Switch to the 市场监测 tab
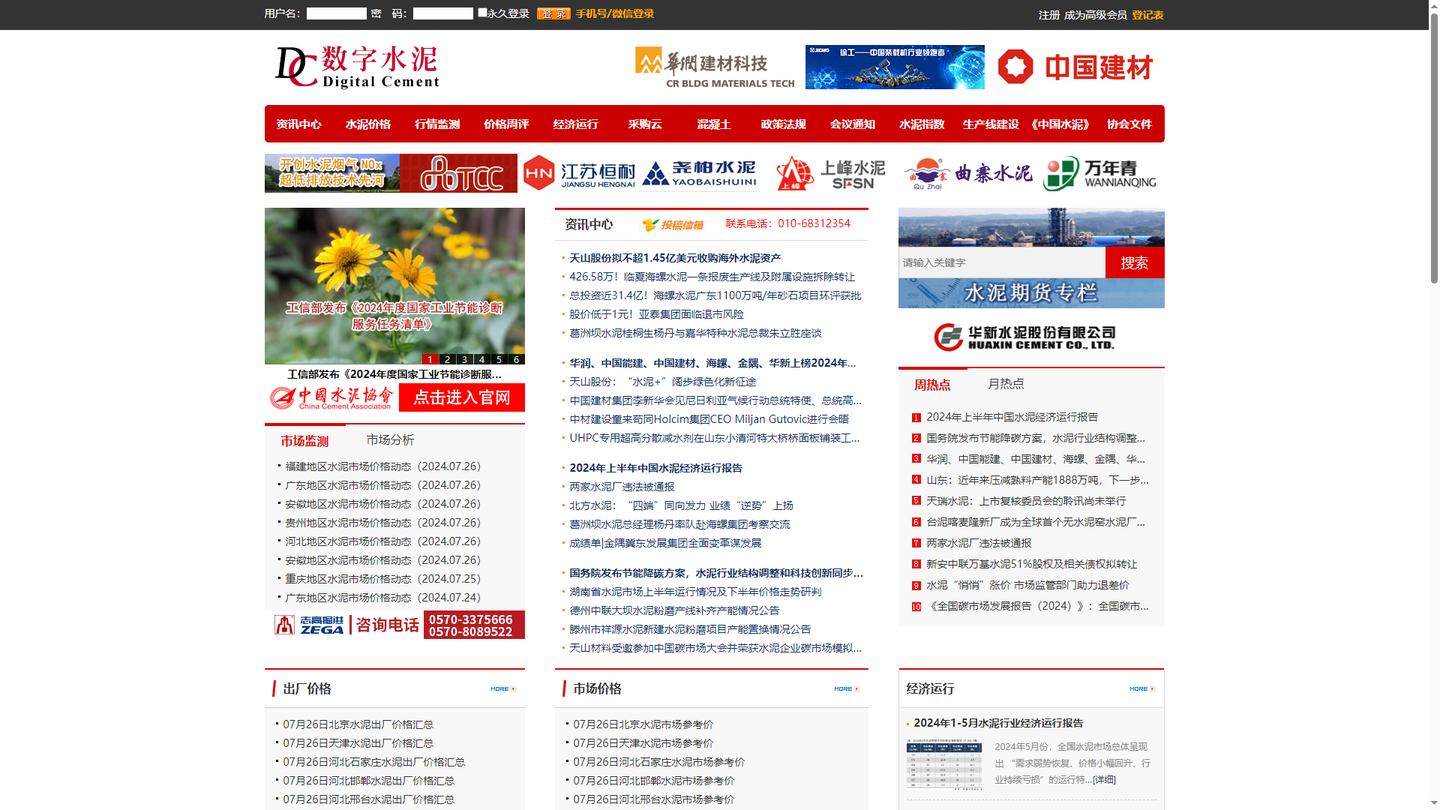Viewport: 1440px width, 810px height. [x=305, y=440]
